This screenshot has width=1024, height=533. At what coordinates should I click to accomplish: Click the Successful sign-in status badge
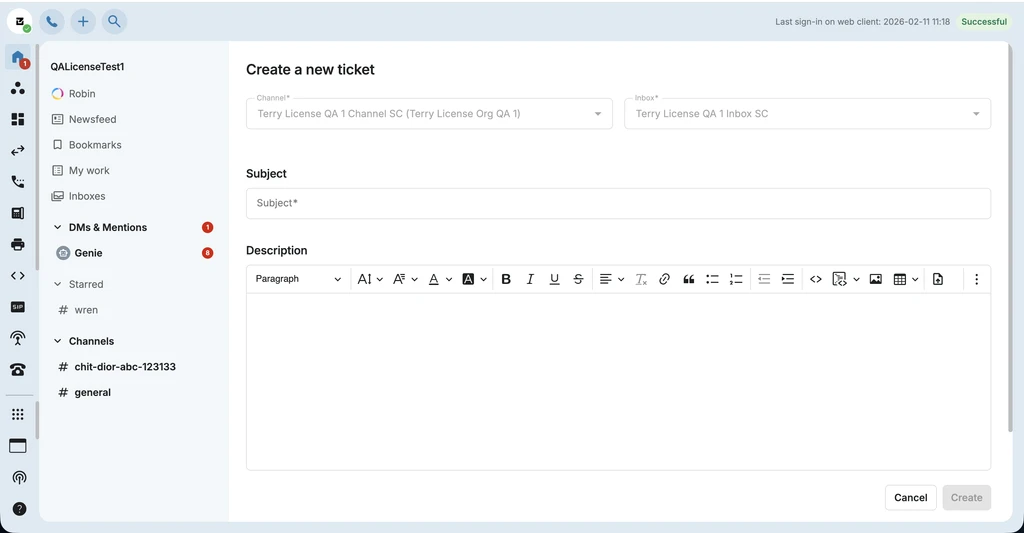pos(984,22)
